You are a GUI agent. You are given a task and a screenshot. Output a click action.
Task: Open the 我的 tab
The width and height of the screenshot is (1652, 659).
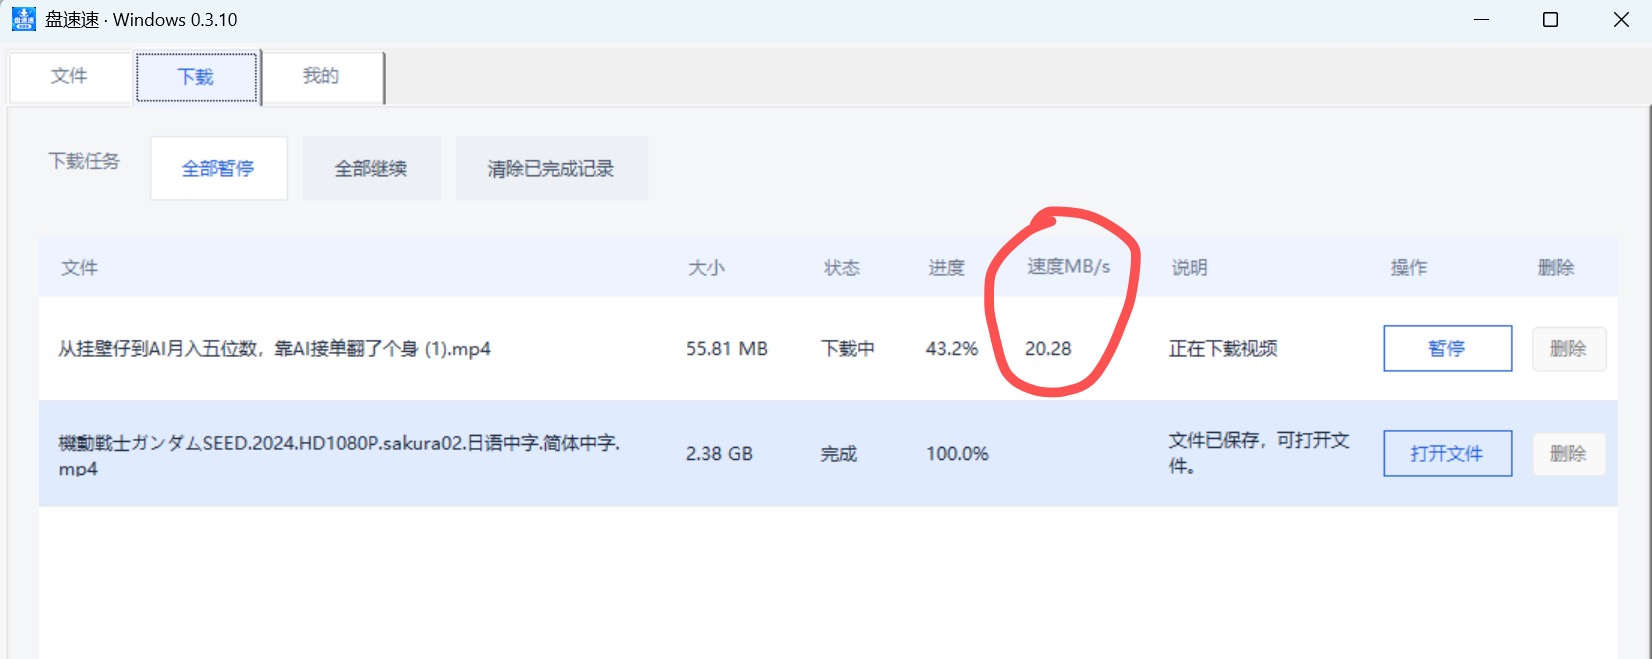coord(322,77)
